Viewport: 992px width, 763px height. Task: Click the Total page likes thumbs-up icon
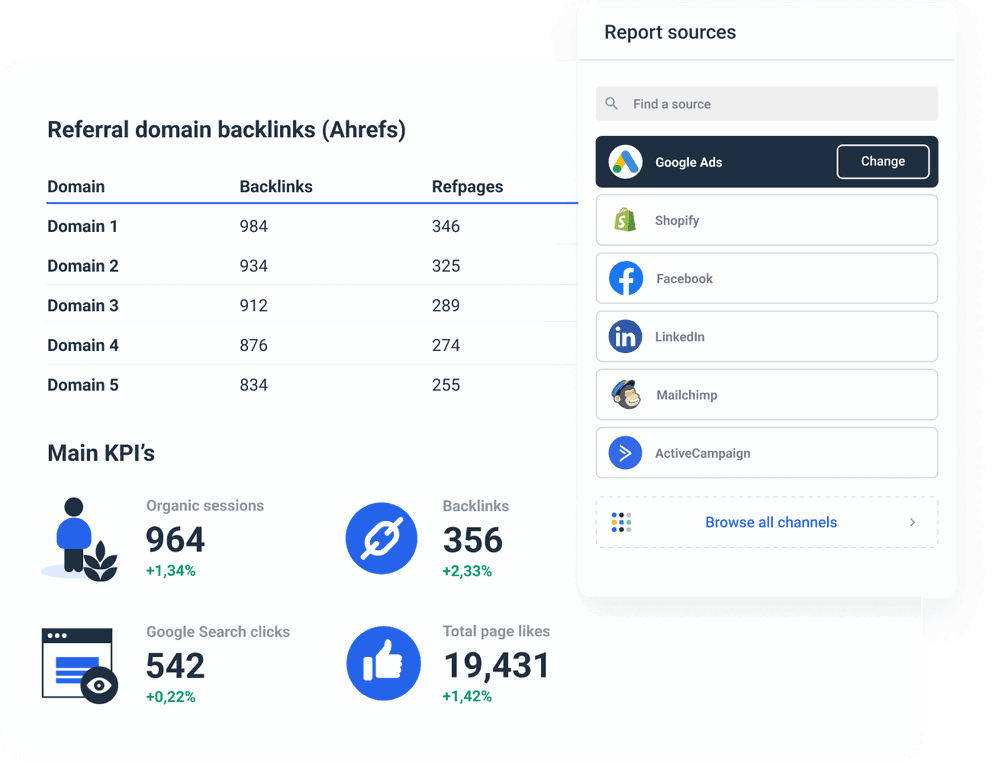coord(383,664)
